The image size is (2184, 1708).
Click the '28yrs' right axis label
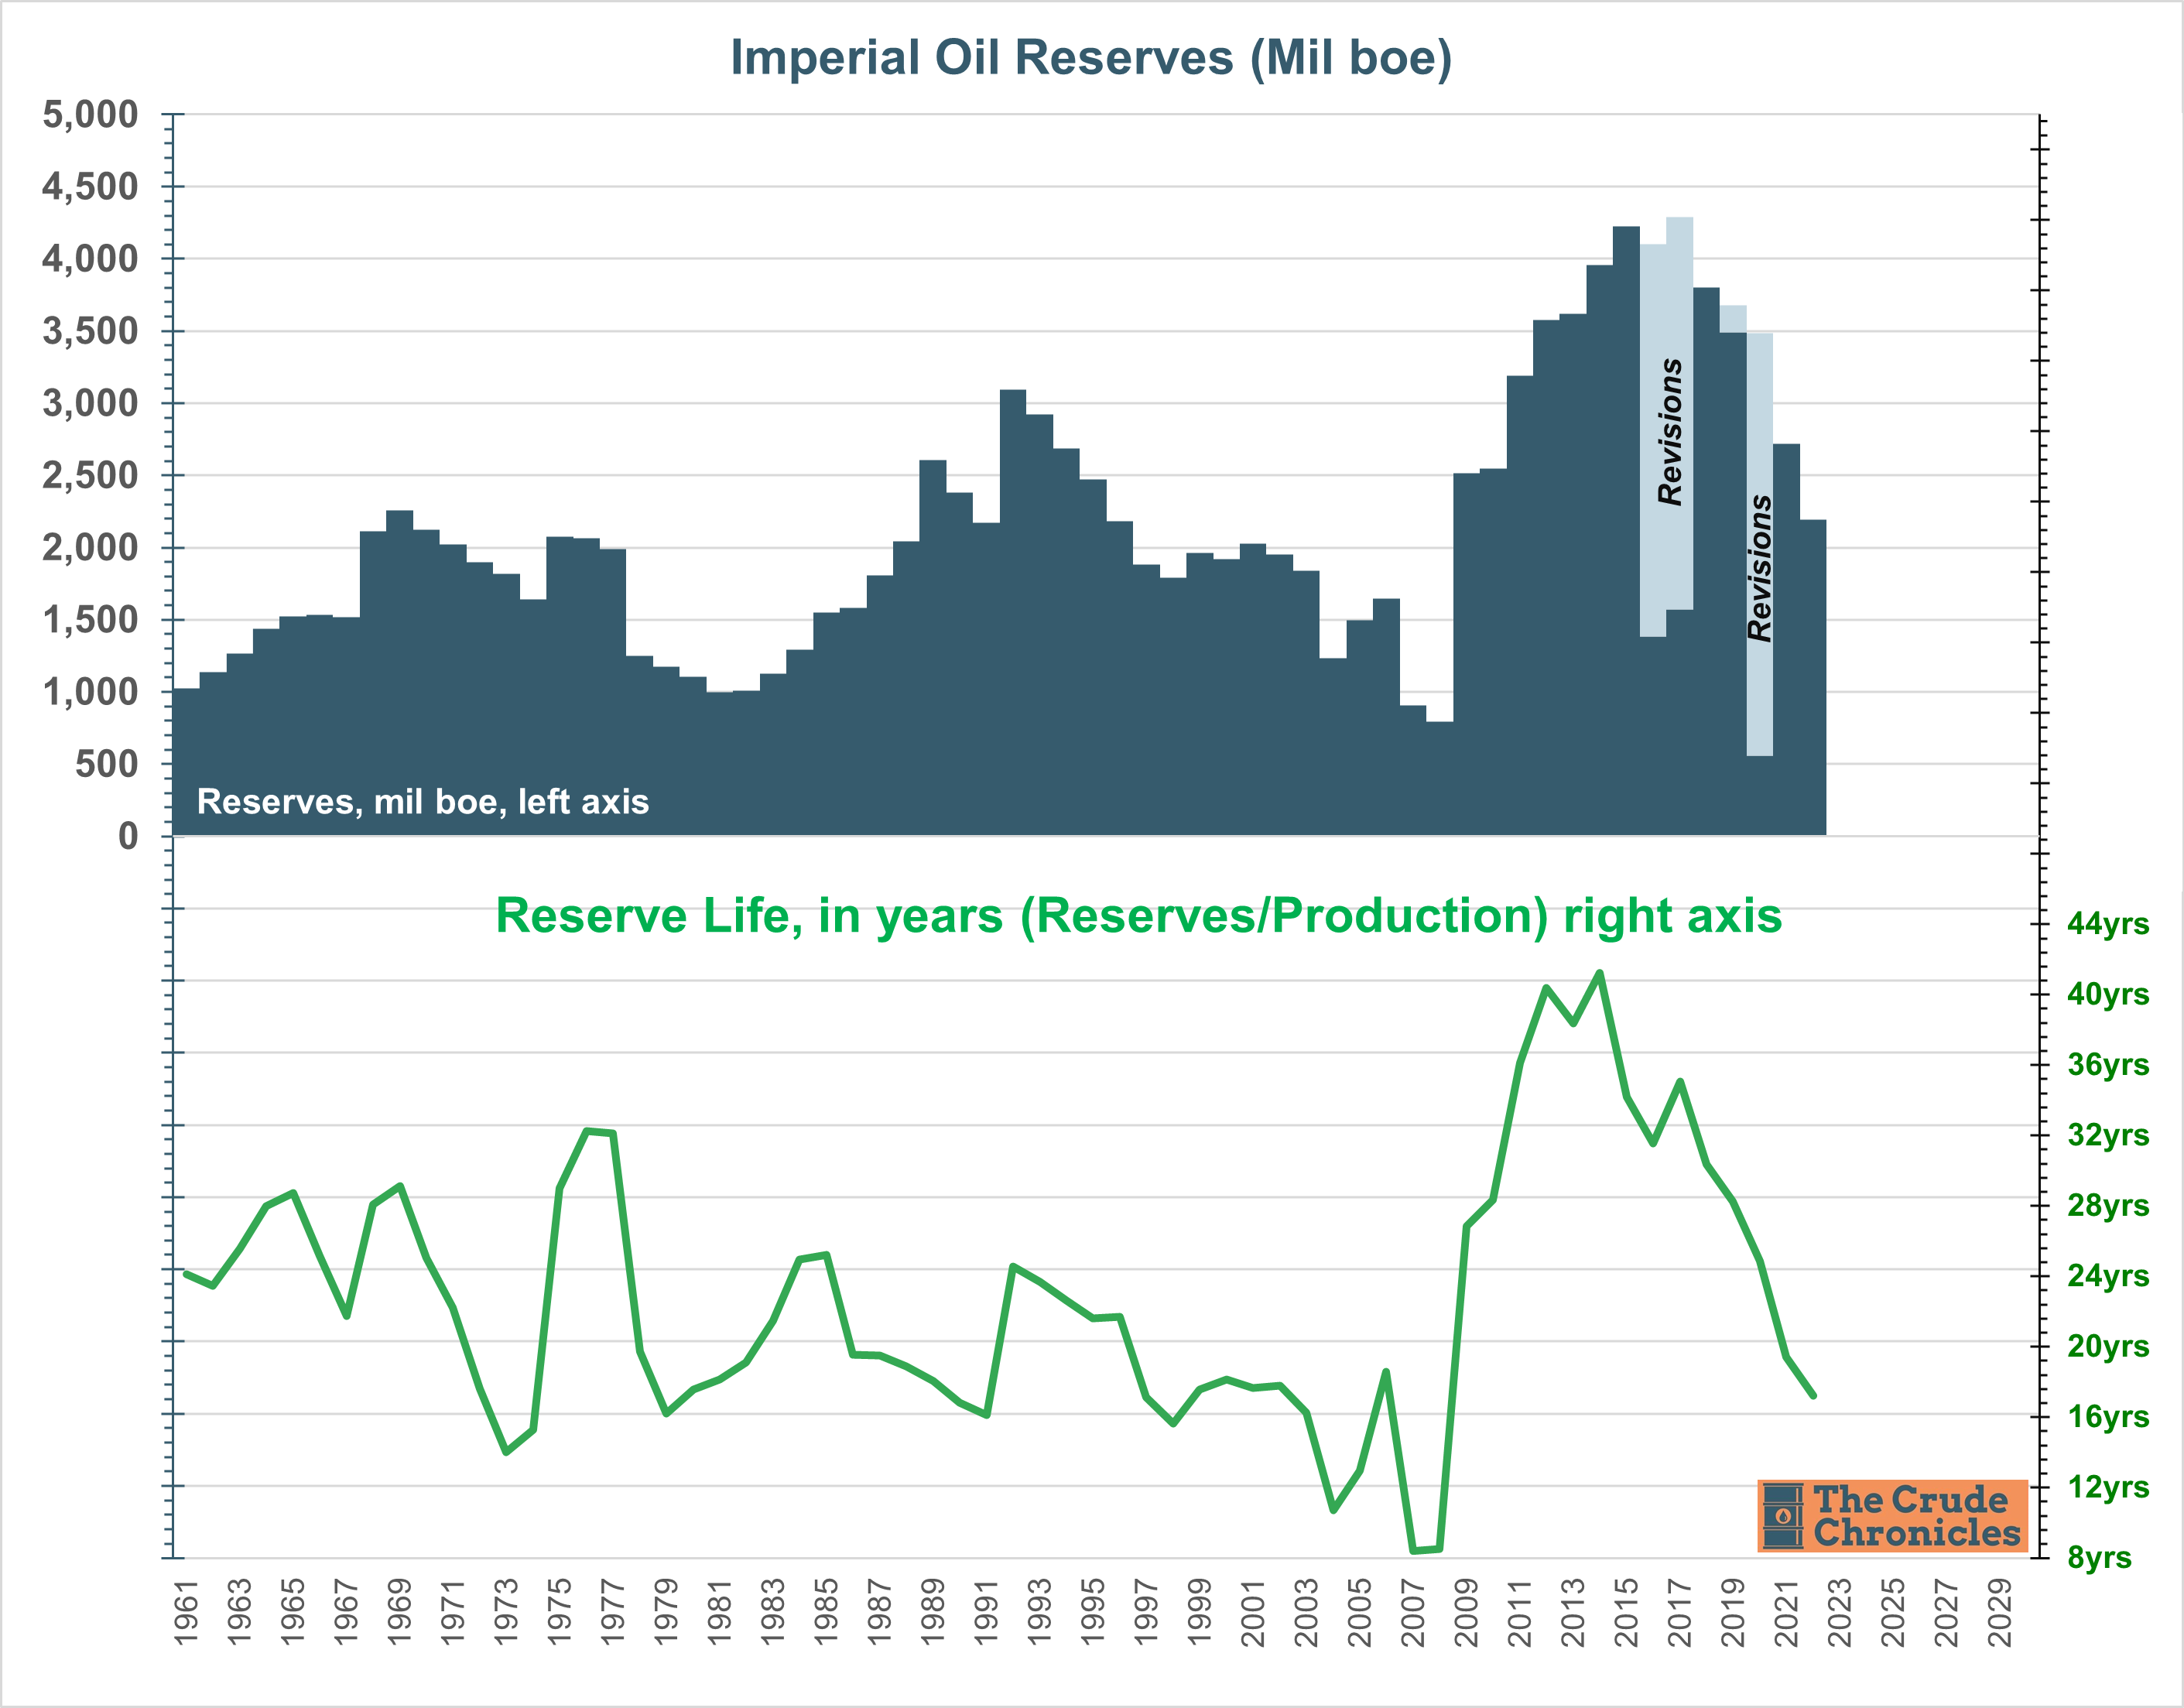2108,1205
